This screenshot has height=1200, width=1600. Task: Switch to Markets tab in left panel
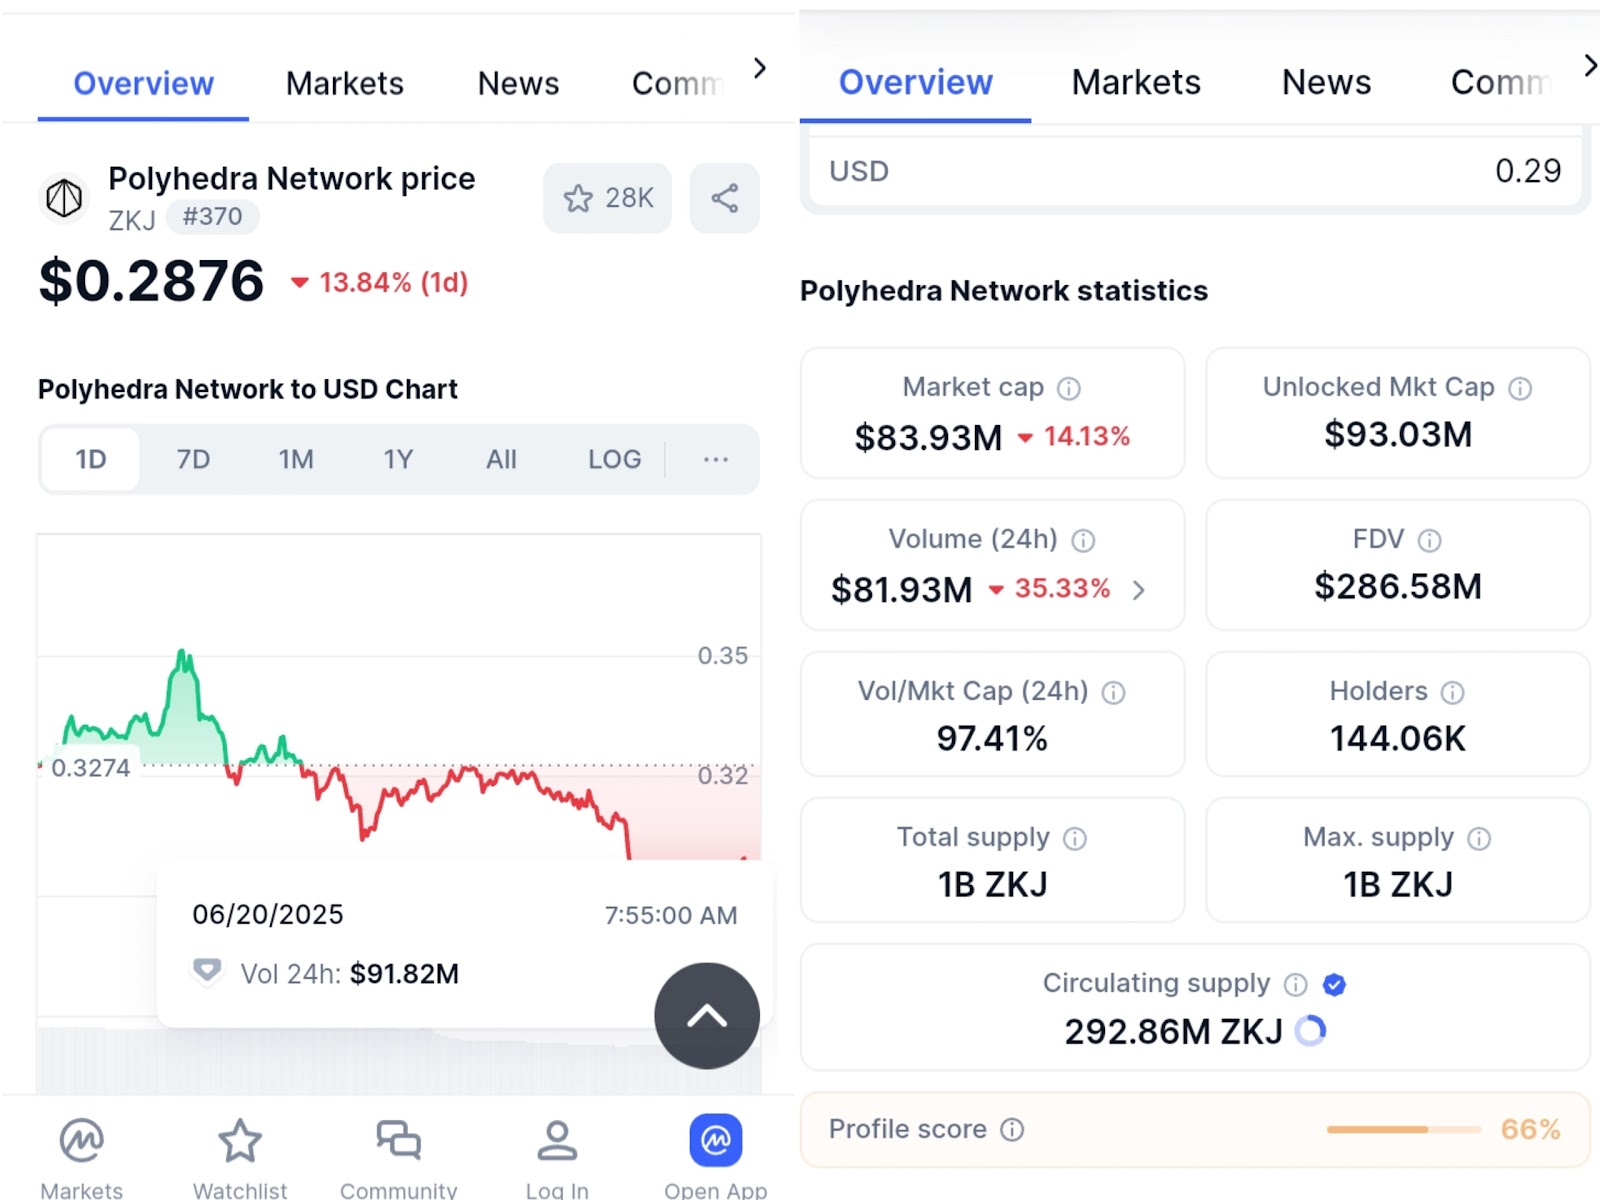click(x=345, y=83)
